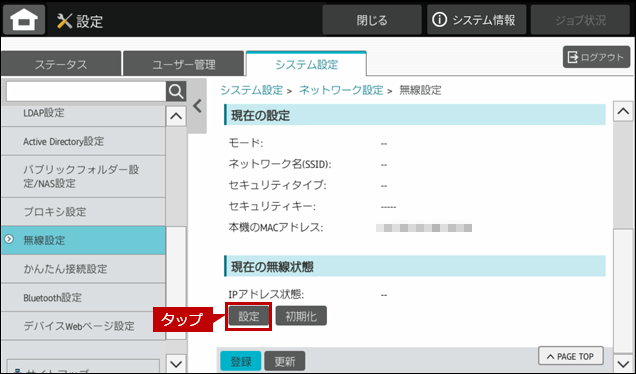Select 無線設定 in the side menu
This screenshot has width=636, height=374.
point(83,240)
